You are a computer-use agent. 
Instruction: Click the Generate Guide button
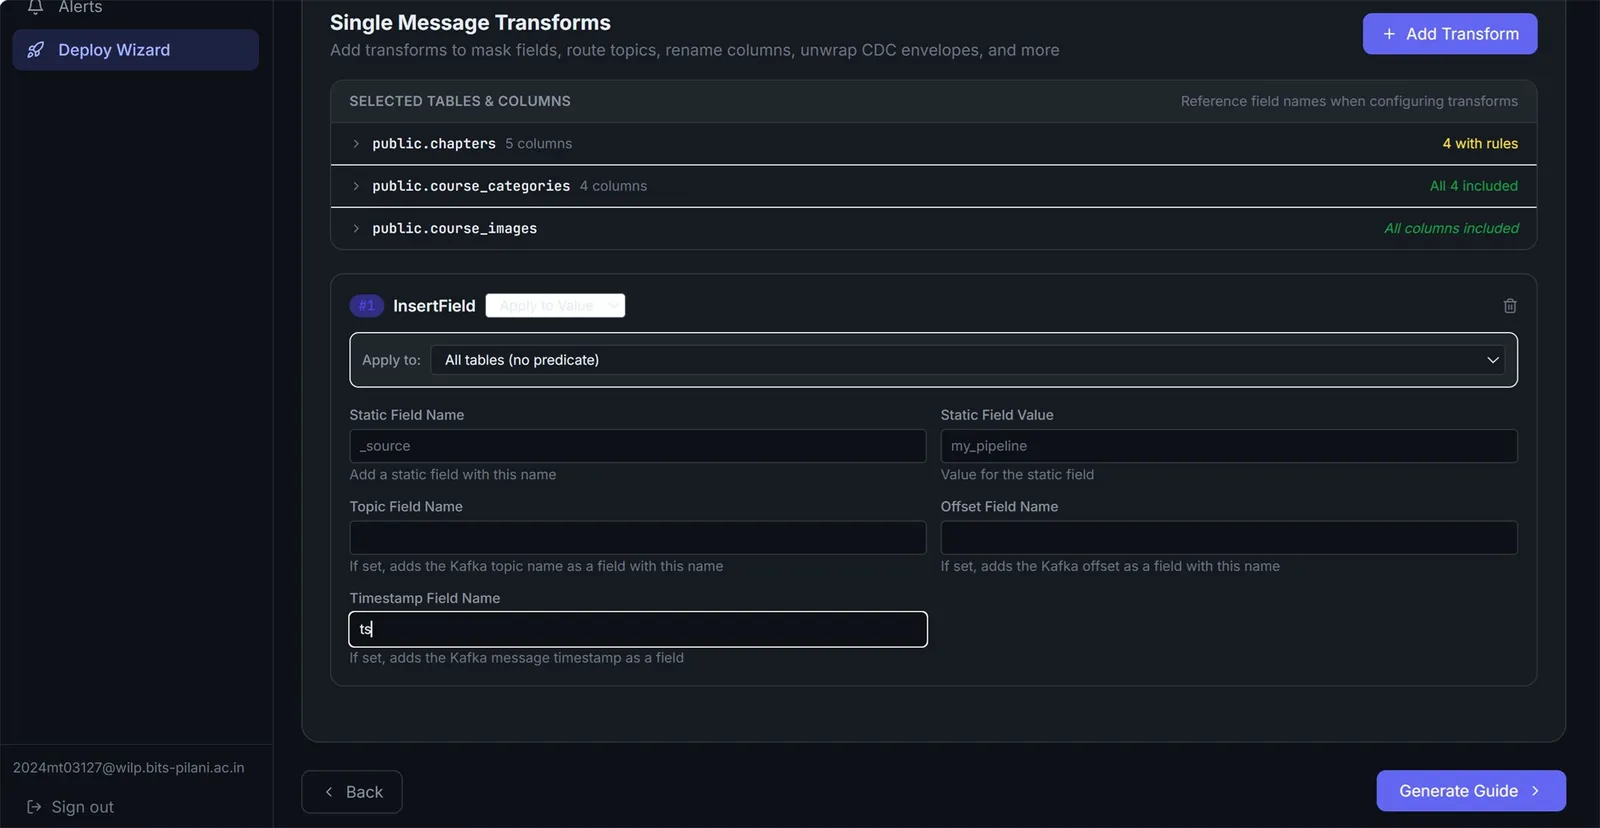[1471, 791]
